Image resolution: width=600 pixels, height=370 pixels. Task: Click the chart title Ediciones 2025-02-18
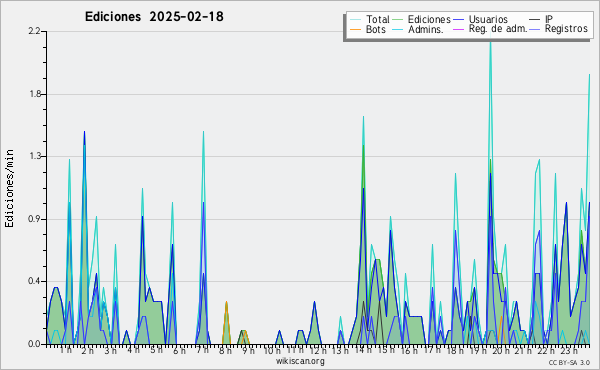tap(154, 17)
